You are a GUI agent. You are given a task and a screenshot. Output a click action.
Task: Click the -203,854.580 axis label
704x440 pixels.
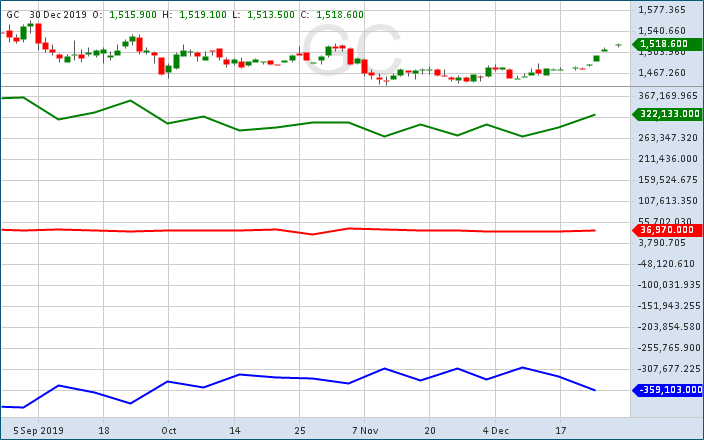point(669,327)
